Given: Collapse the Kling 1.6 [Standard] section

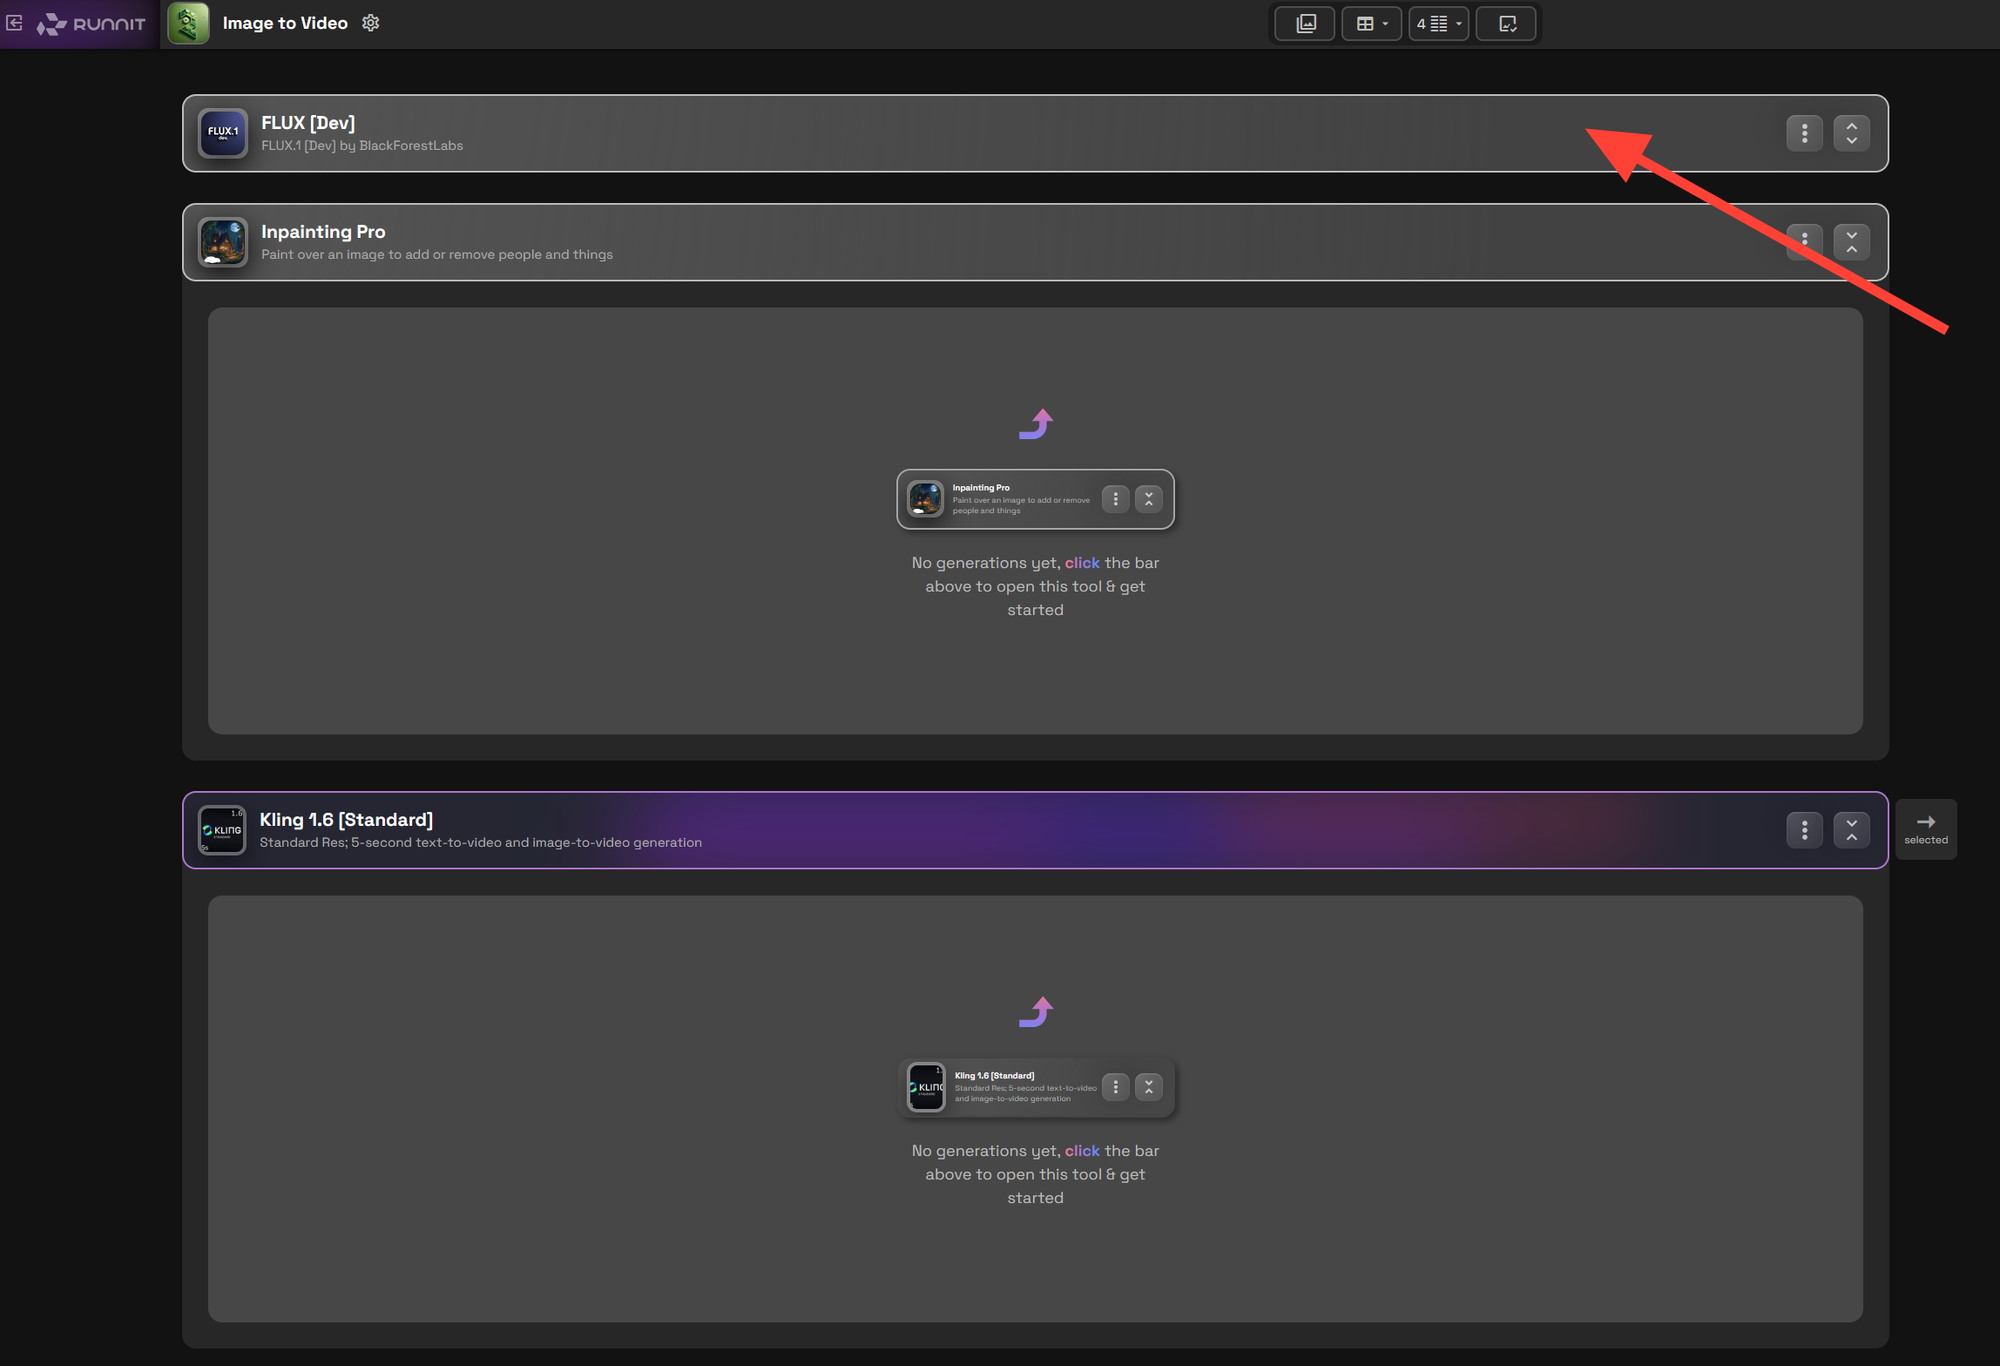Looking at the screenshot, I should click(1851, 830).
